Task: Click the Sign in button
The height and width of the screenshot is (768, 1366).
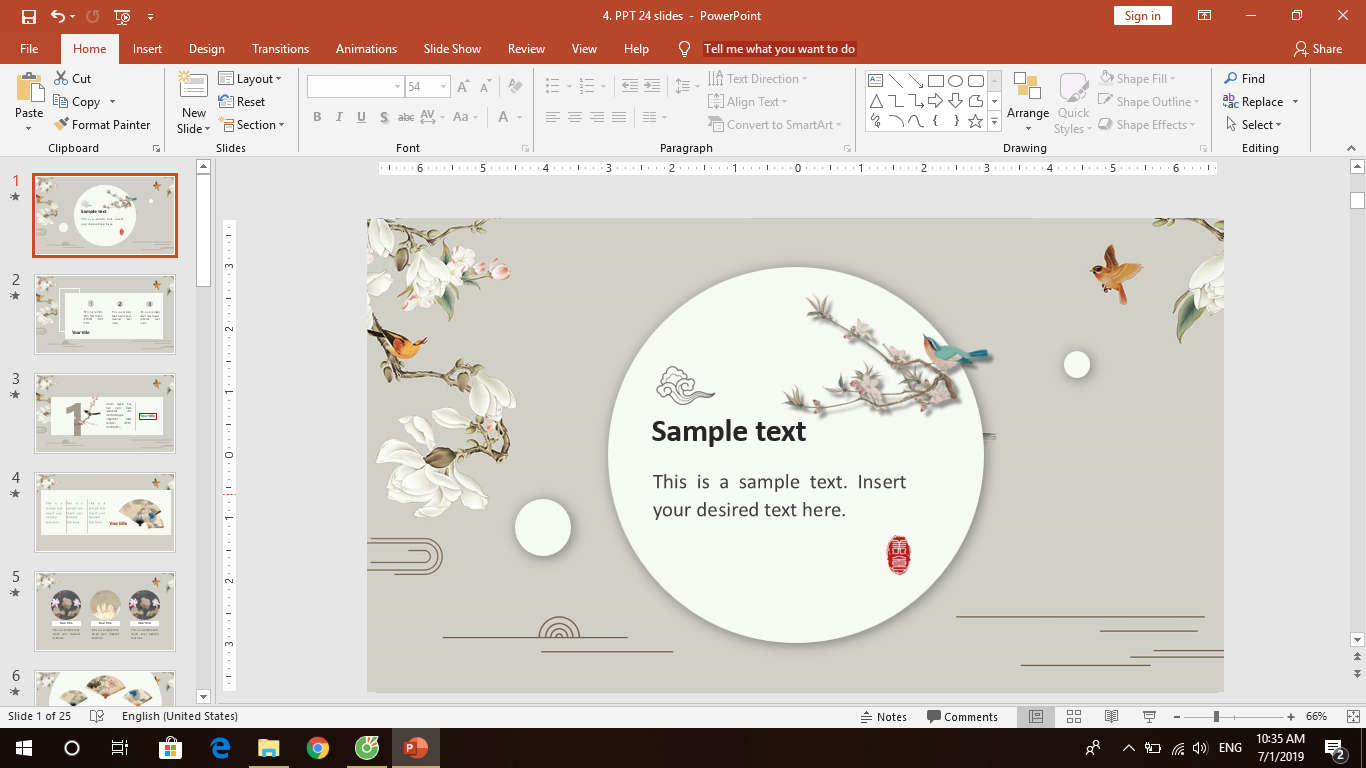Action: coord(1142,16)
